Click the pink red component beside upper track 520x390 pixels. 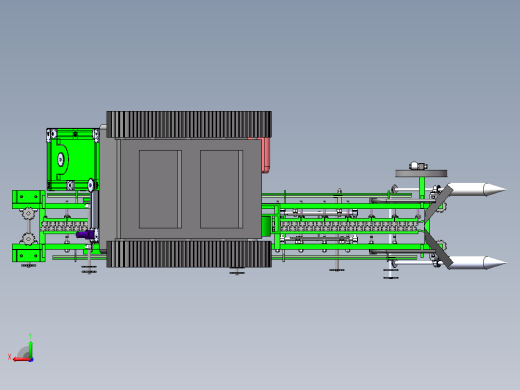(264, 155)
